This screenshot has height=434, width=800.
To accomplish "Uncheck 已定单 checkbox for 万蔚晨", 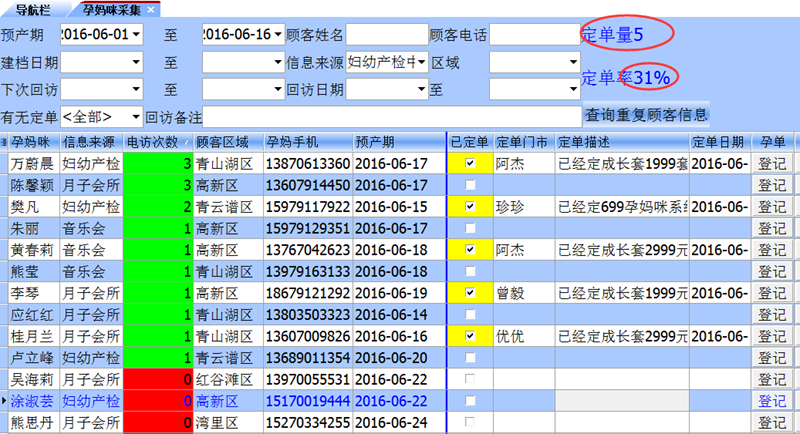I will (x=470, y=163).
